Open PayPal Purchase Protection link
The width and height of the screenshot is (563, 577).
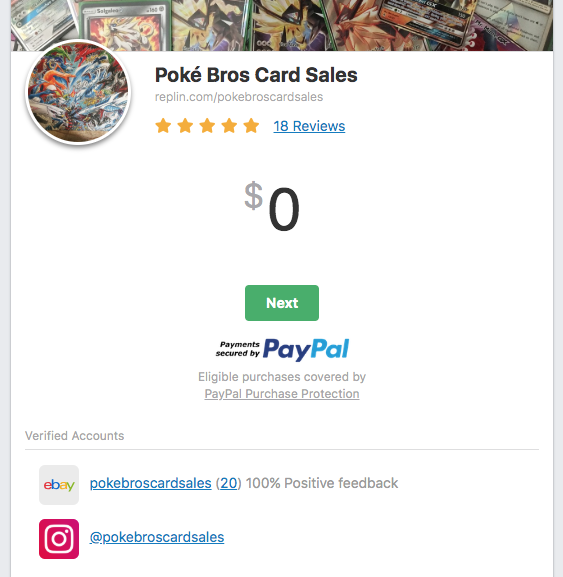pos(282,394)
